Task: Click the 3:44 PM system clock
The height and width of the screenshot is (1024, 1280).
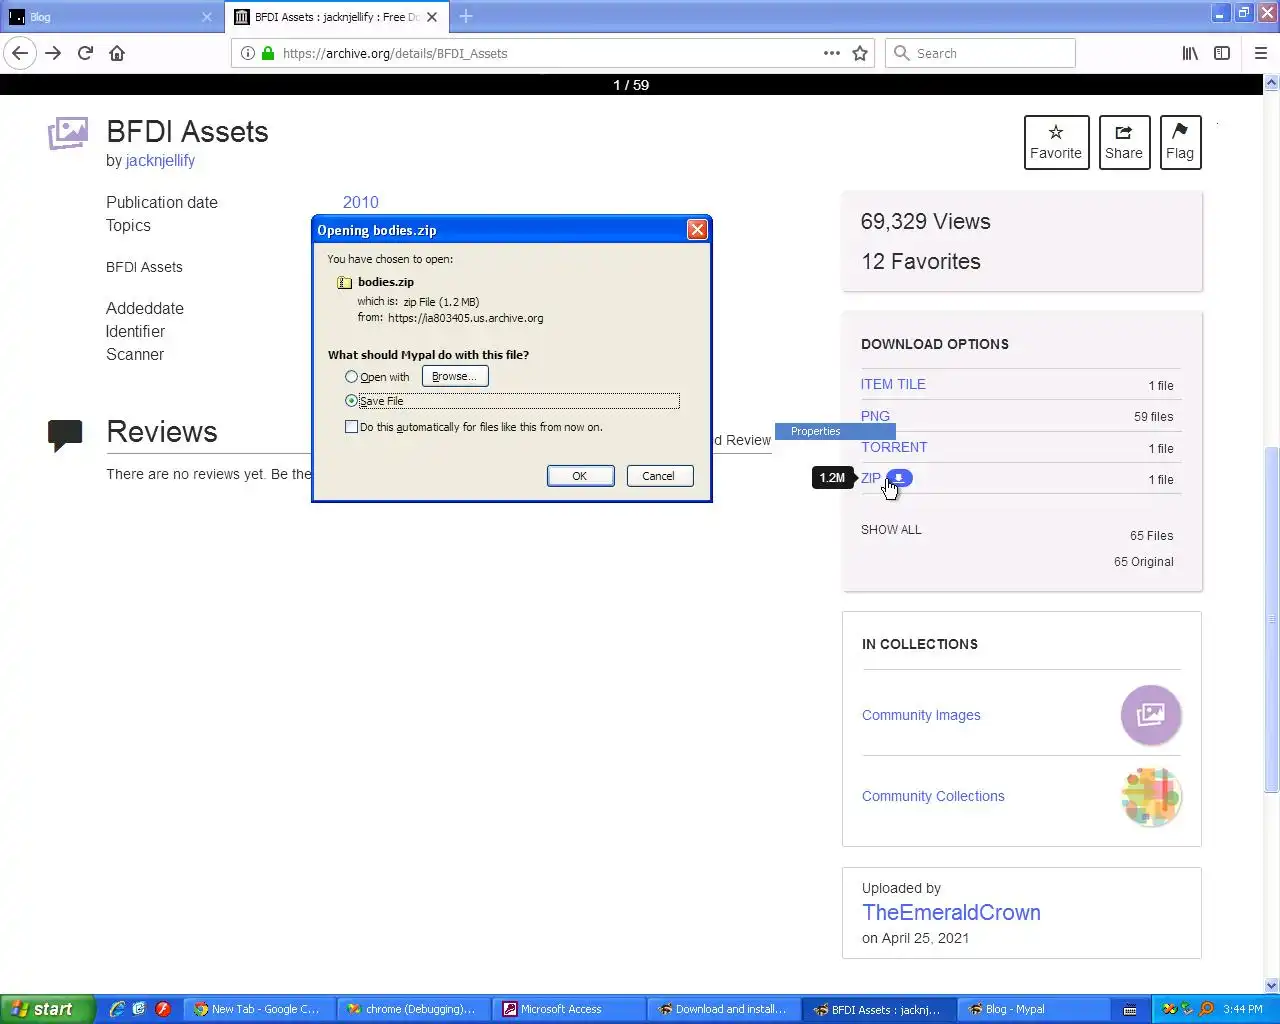Action: (1243, 1009)
